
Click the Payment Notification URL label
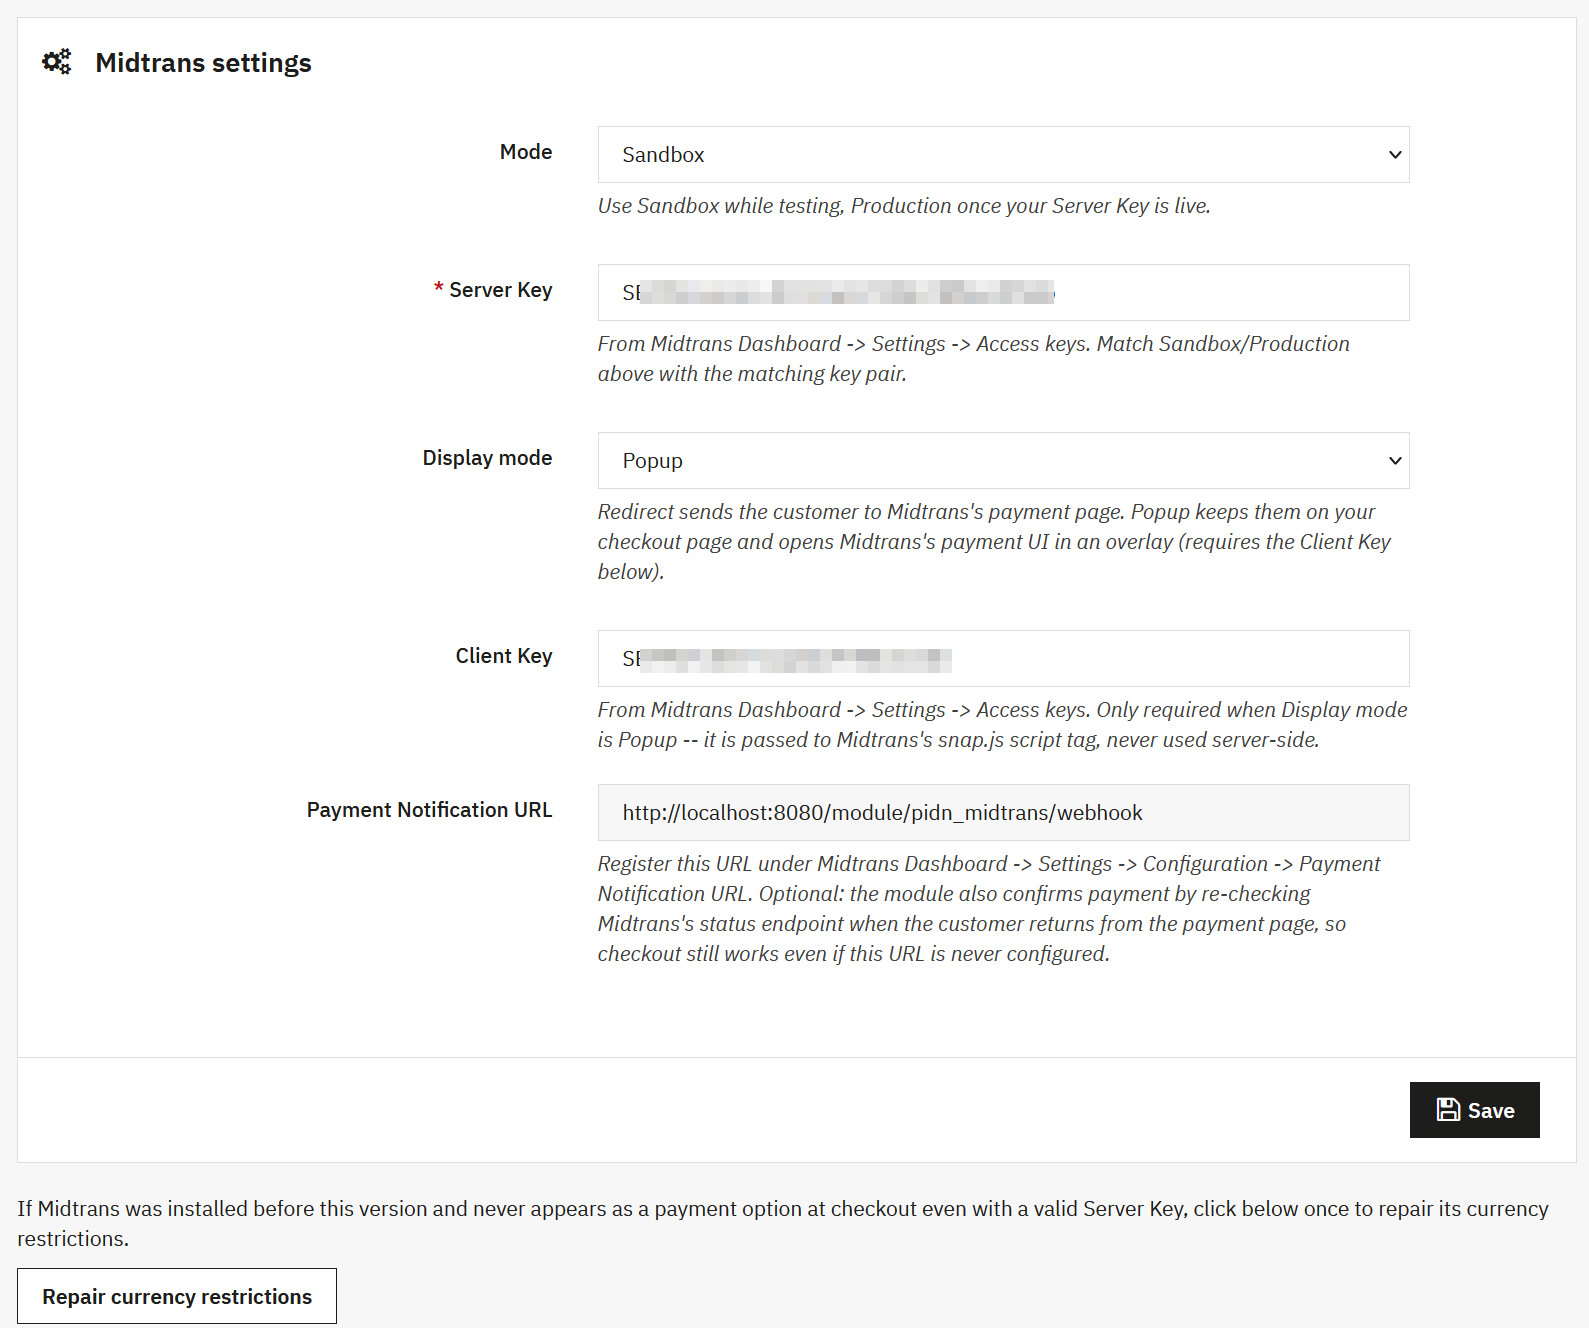click(x=429, y=810)
